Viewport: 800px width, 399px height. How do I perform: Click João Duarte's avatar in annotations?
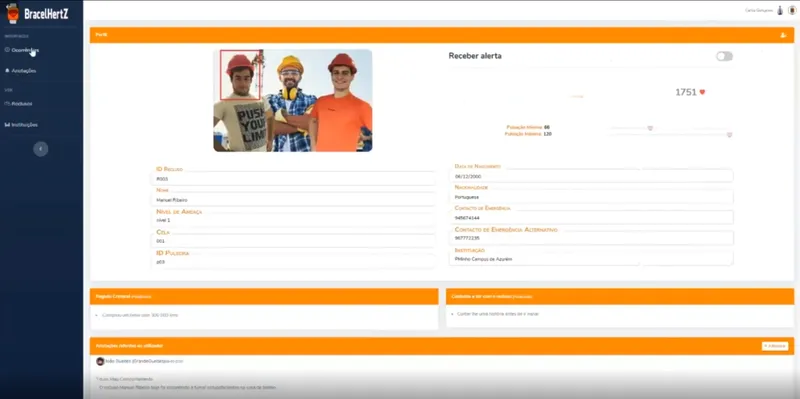point(100,361)
